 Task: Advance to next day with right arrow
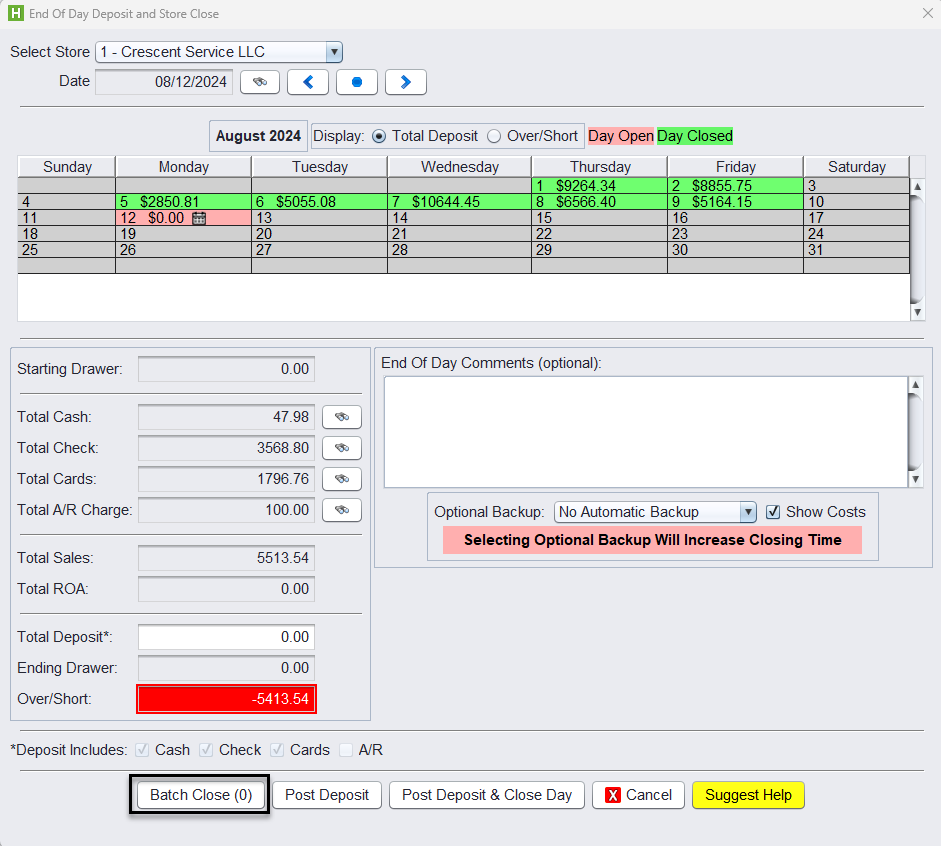coord(406,82)
